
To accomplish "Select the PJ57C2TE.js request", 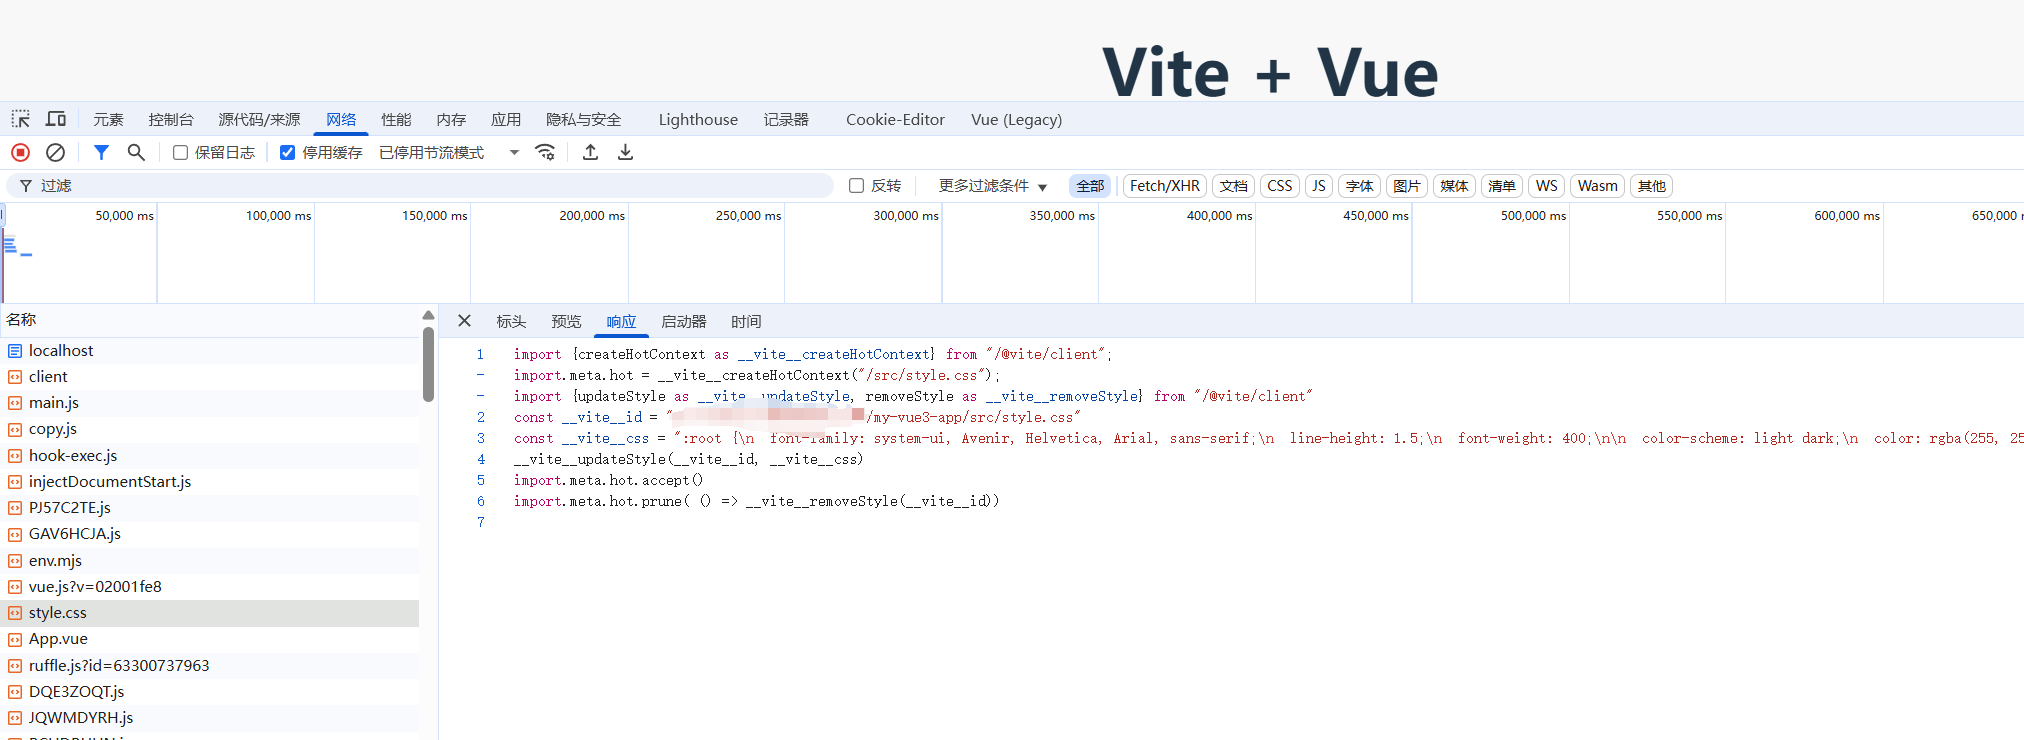I will pos(210,508).
